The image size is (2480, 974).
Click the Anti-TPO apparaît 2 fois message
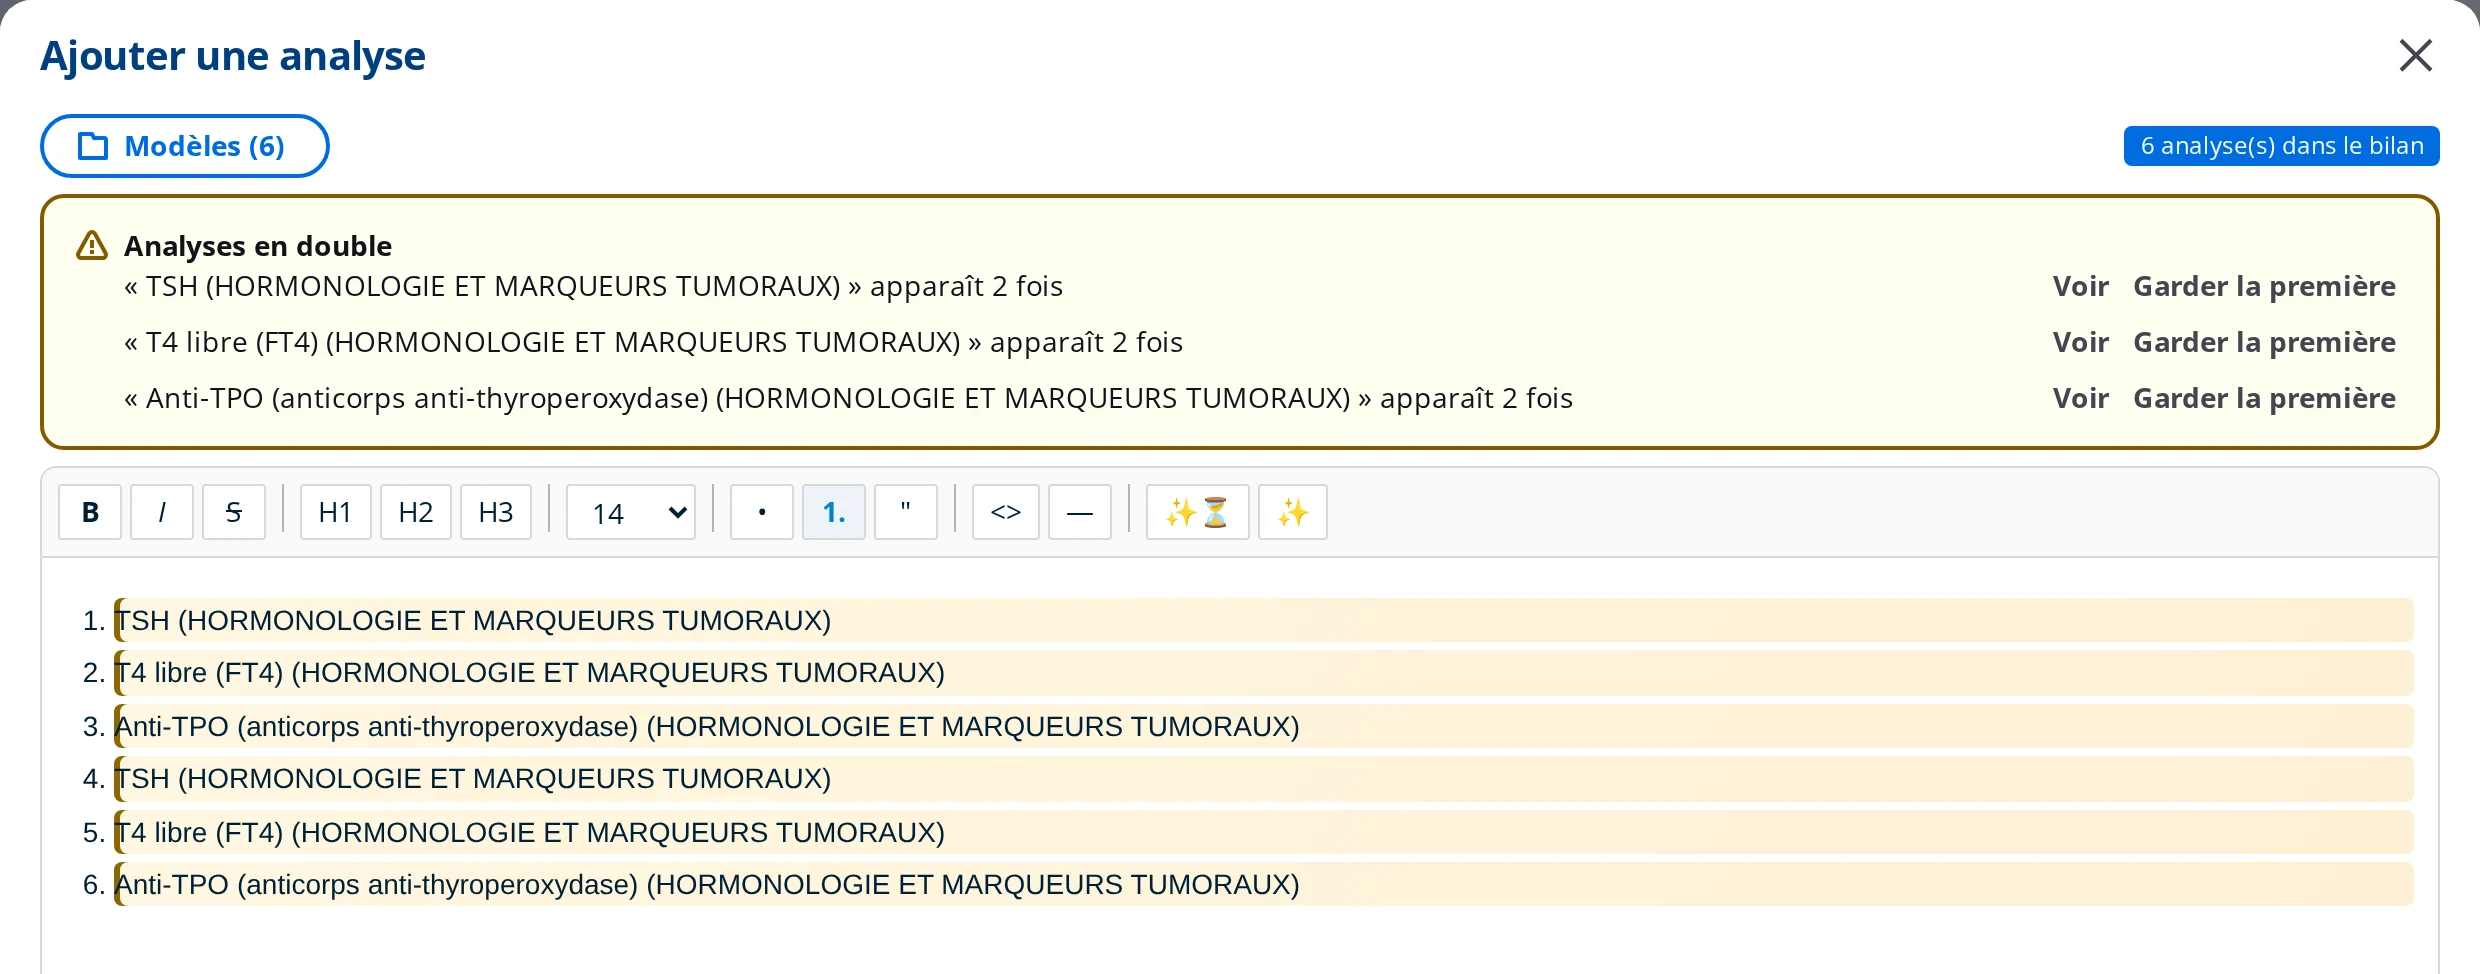click(848, 398)
